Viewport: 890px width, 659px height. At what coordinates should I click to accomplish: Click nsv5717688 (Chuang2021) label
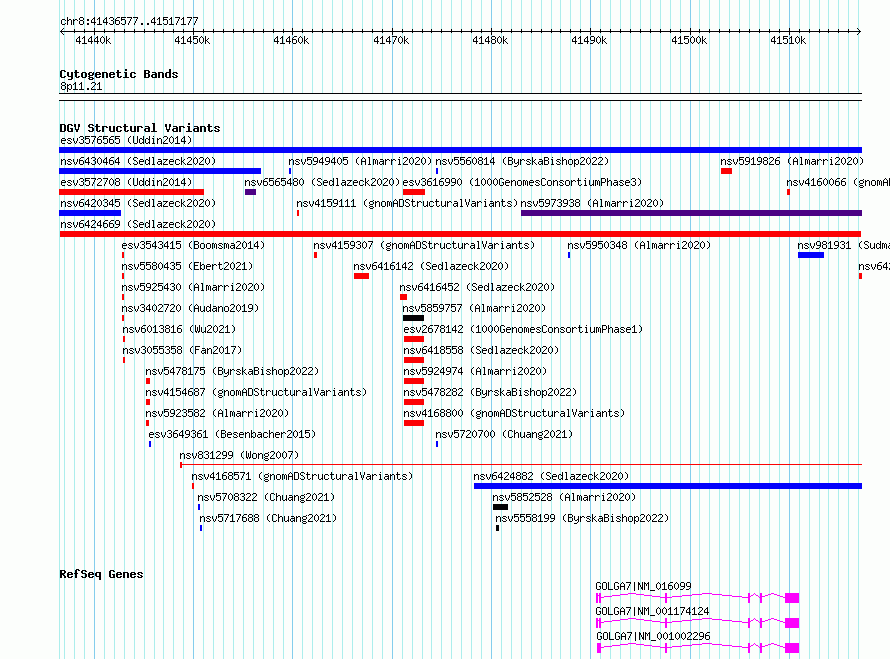(x=268, y=518)
